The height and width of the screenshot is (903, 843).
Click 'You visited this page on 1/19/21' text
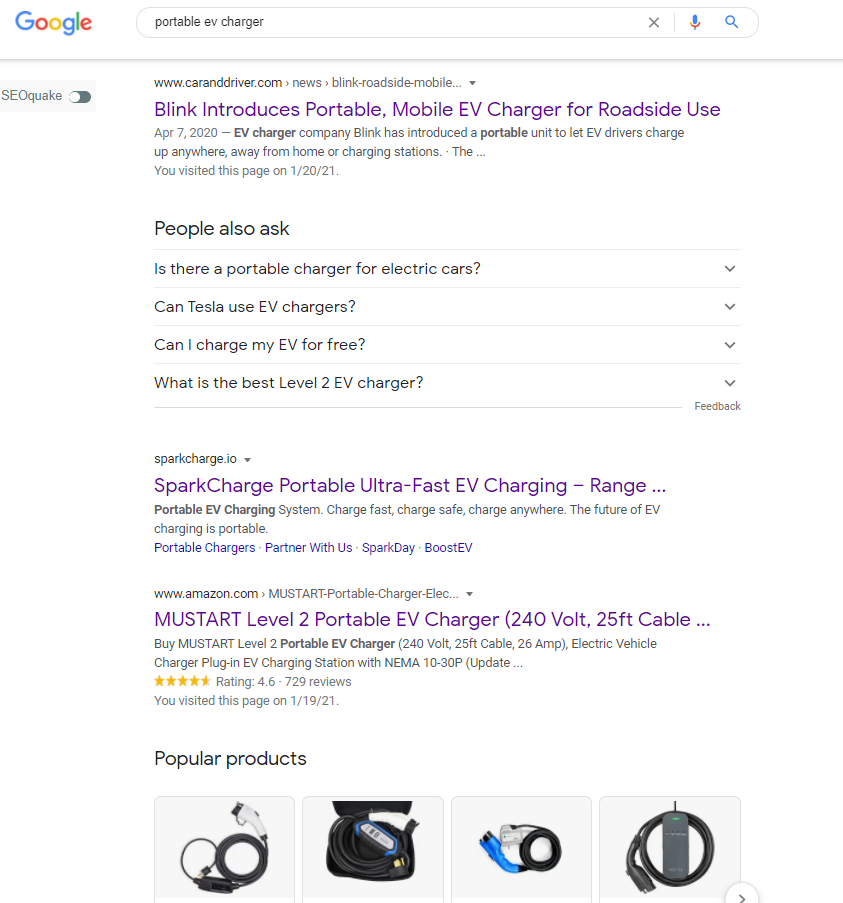(246, 701)
